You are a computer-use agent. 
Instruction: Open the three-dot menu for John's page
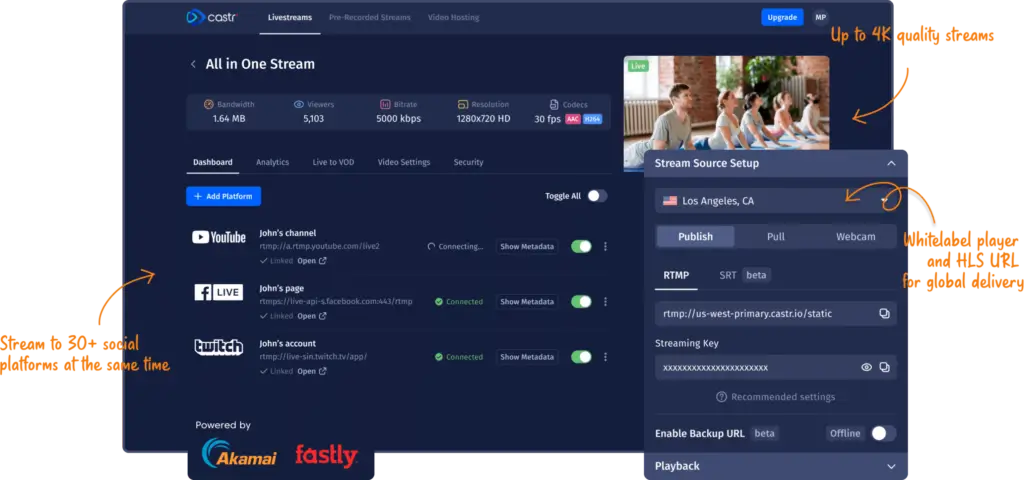tap(605, 302)
